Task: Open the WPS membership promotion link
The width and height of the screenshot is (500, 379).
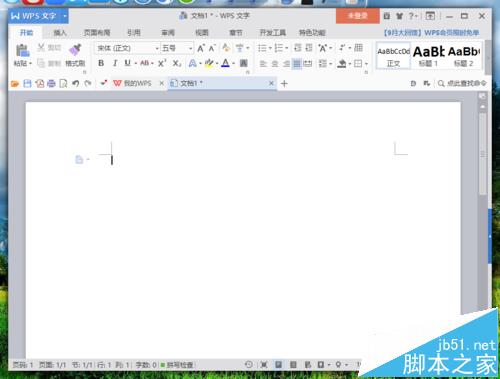Action: [x=431, y=33]
